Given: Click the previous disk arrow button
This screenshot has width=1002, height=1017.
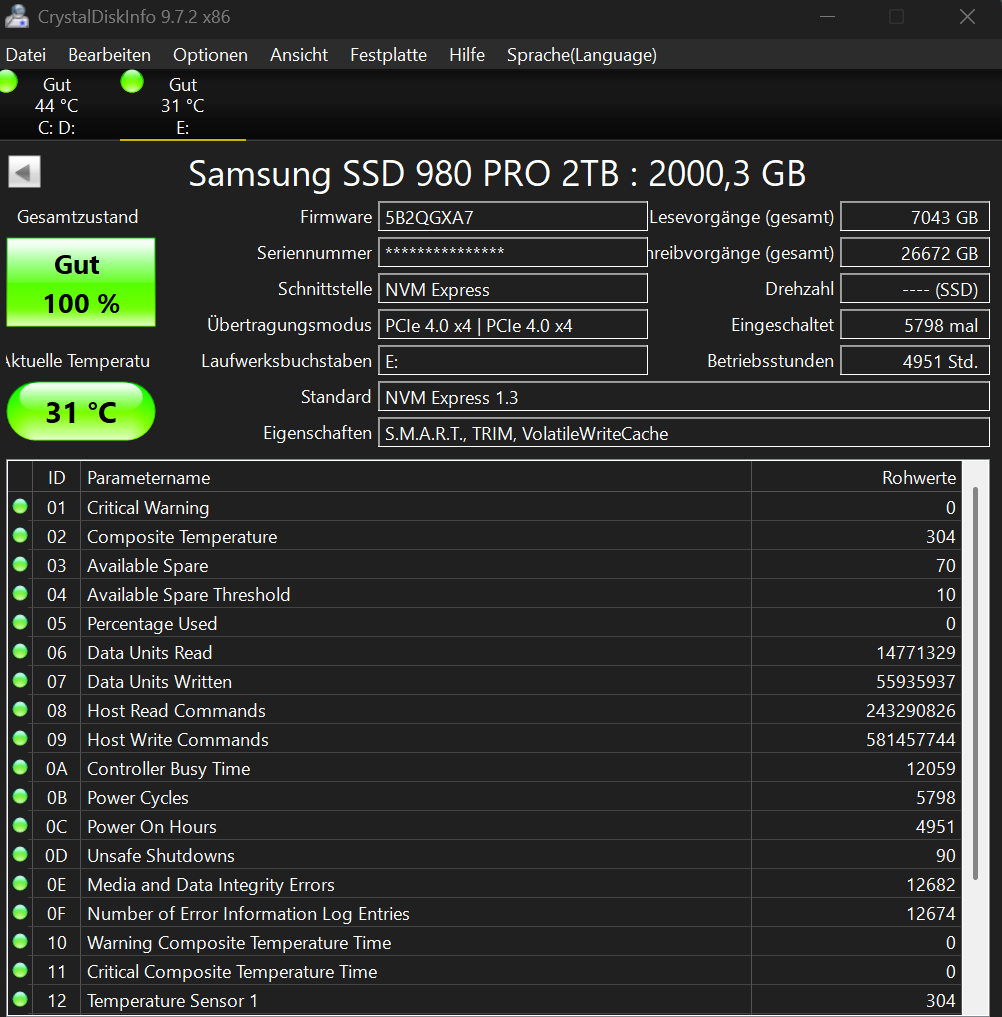Looking at the screenshot, I should point(24,172).
